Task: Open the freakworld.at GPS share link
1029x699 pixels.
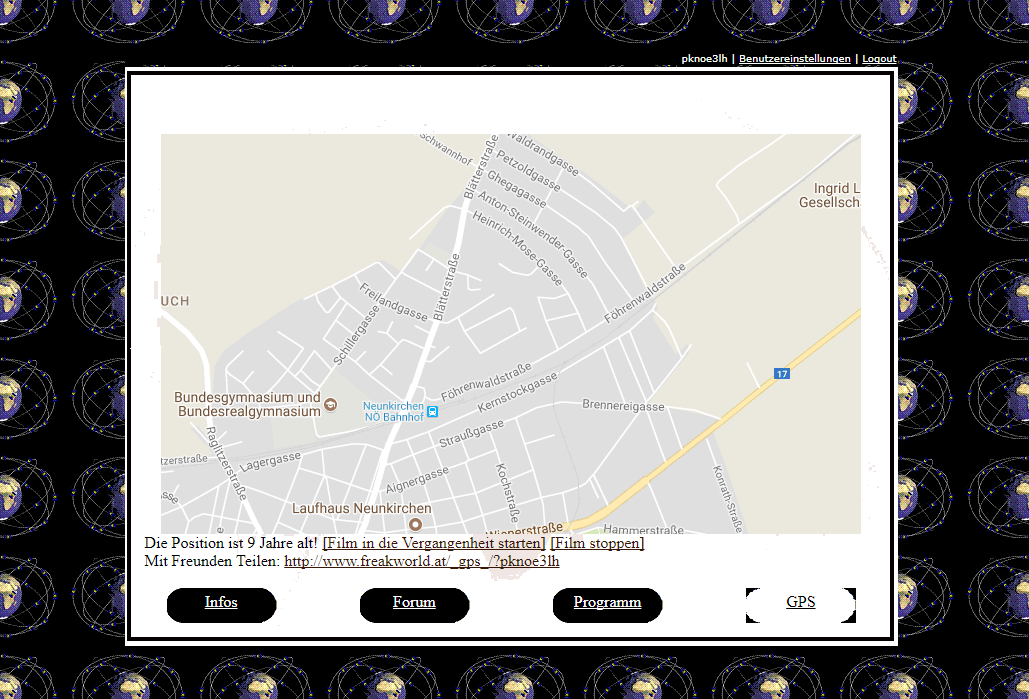Action: (x=421, y=561)
